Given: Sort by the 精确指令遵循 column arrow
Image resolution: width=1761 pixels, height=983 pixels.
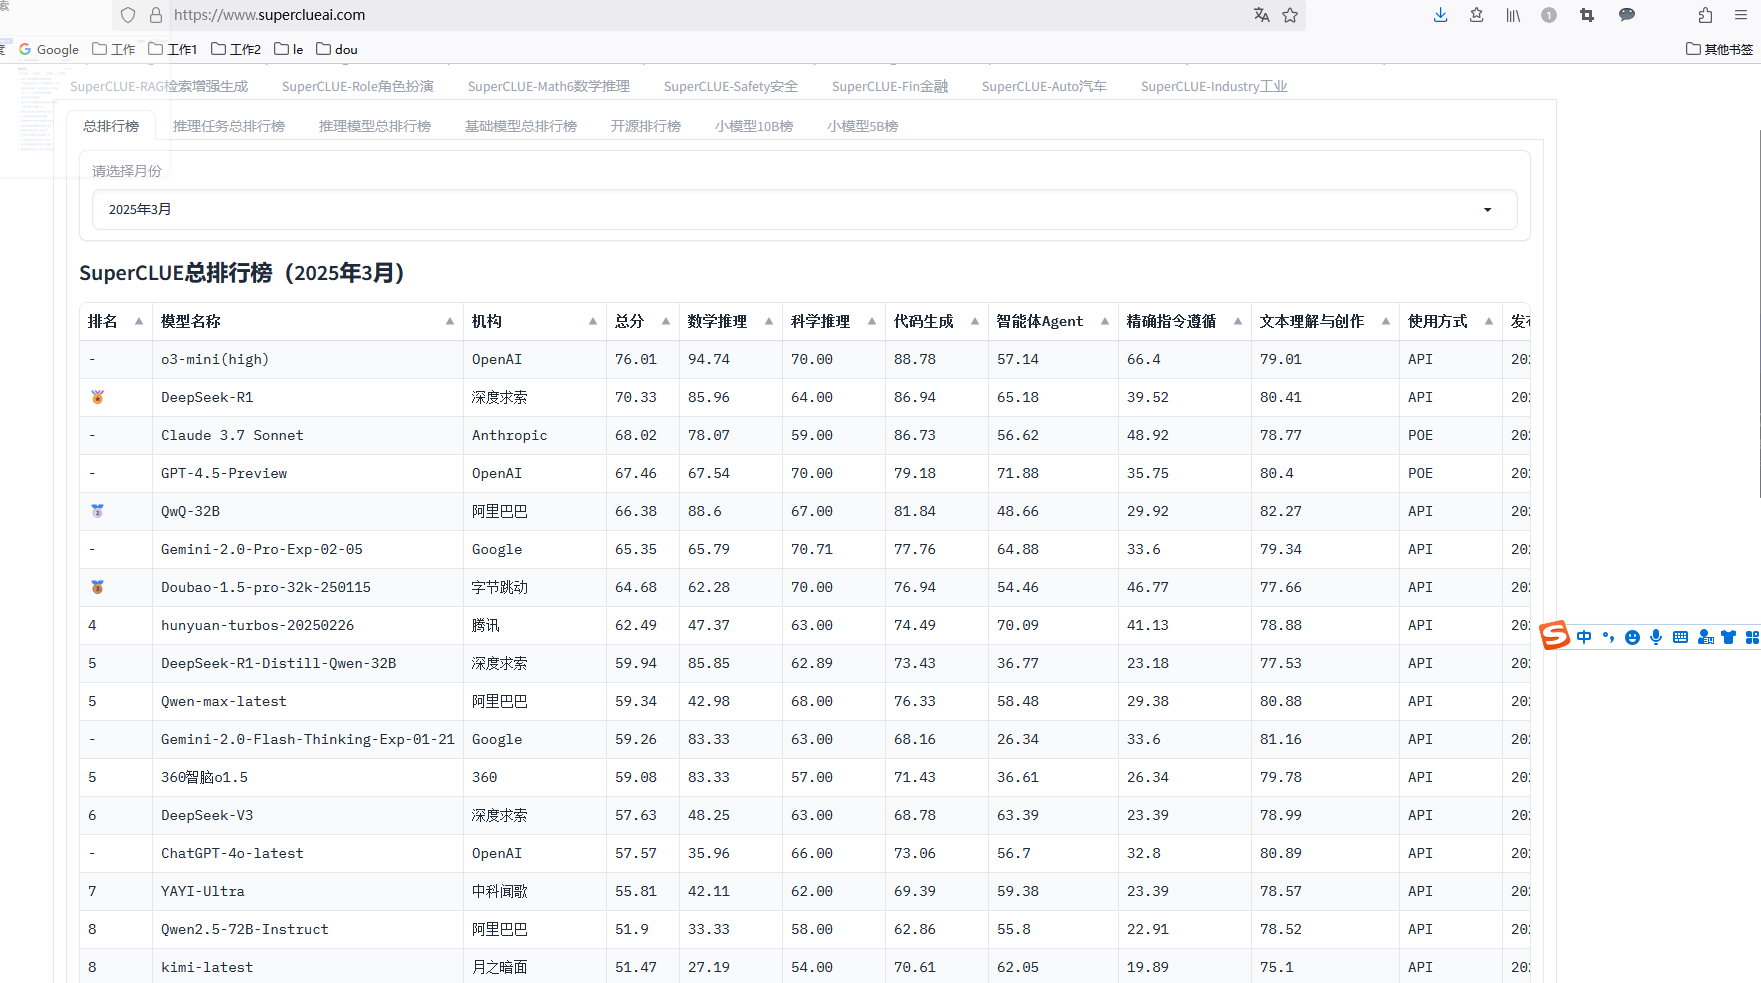Looking at the screenshot, I should [1237, 322].
